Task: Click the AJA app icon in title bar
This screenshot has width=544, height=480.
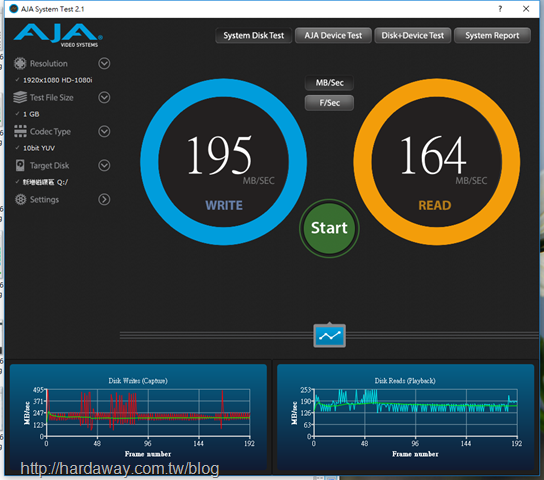Action: click(x=14, y=9)
